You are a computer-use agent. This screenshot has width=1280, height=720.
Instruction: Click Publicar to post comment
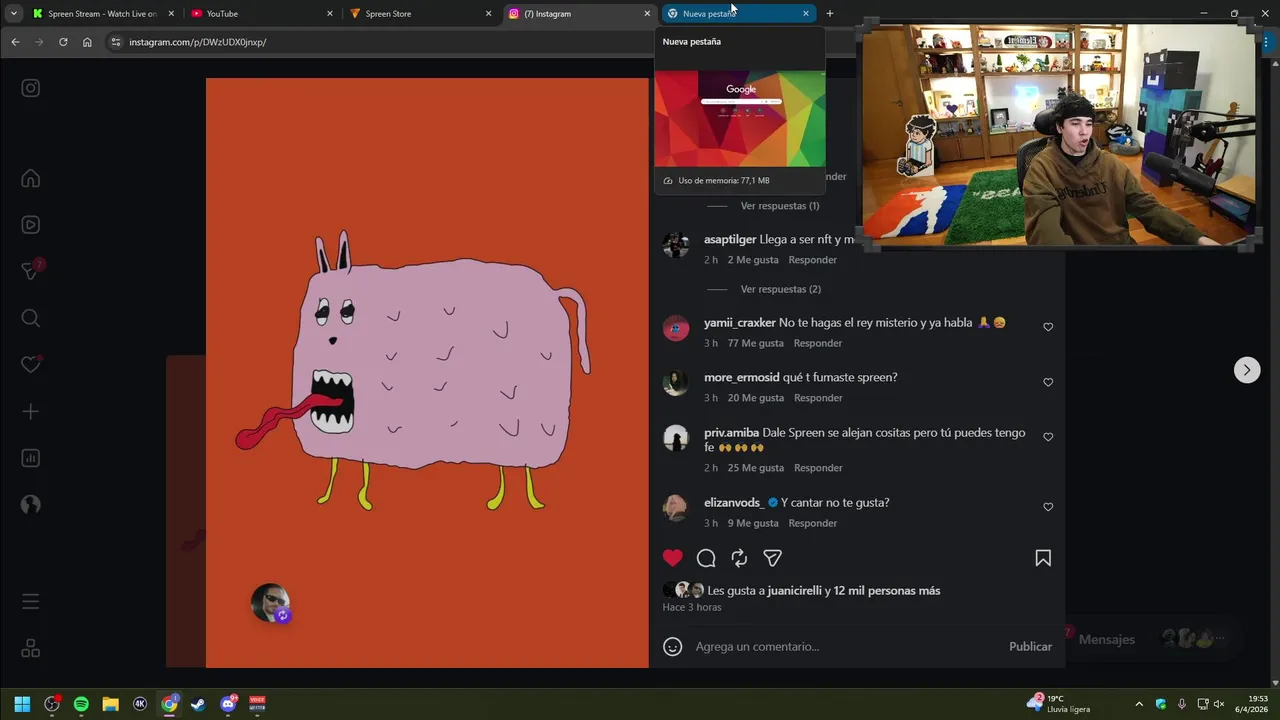point(1030,647)
